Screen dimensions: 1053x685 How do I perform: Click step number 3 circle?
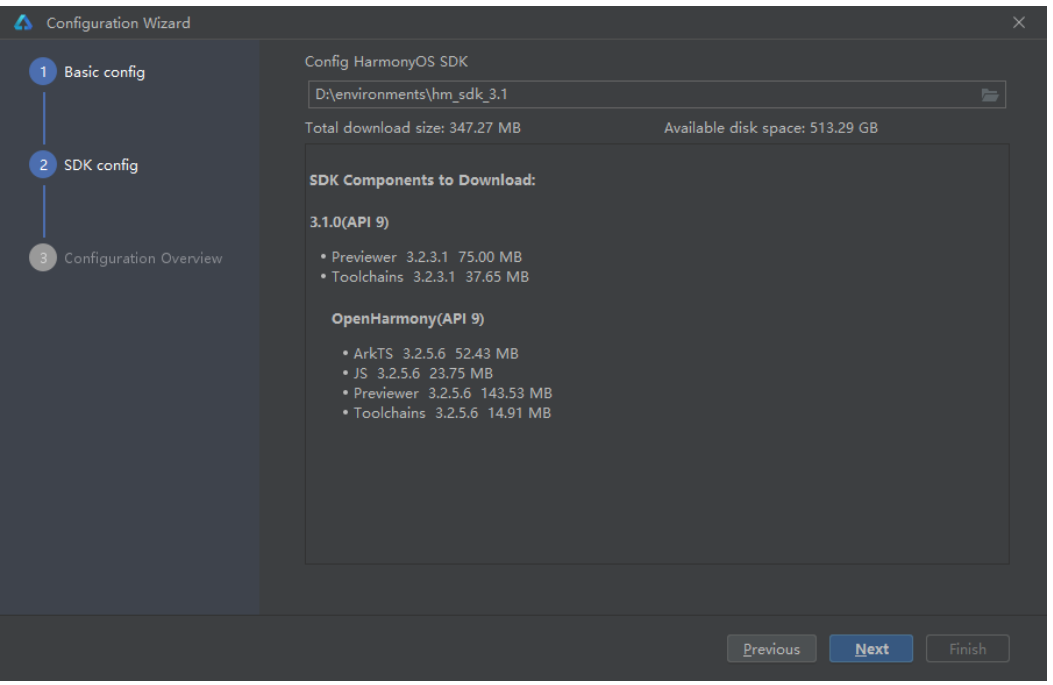43,258
